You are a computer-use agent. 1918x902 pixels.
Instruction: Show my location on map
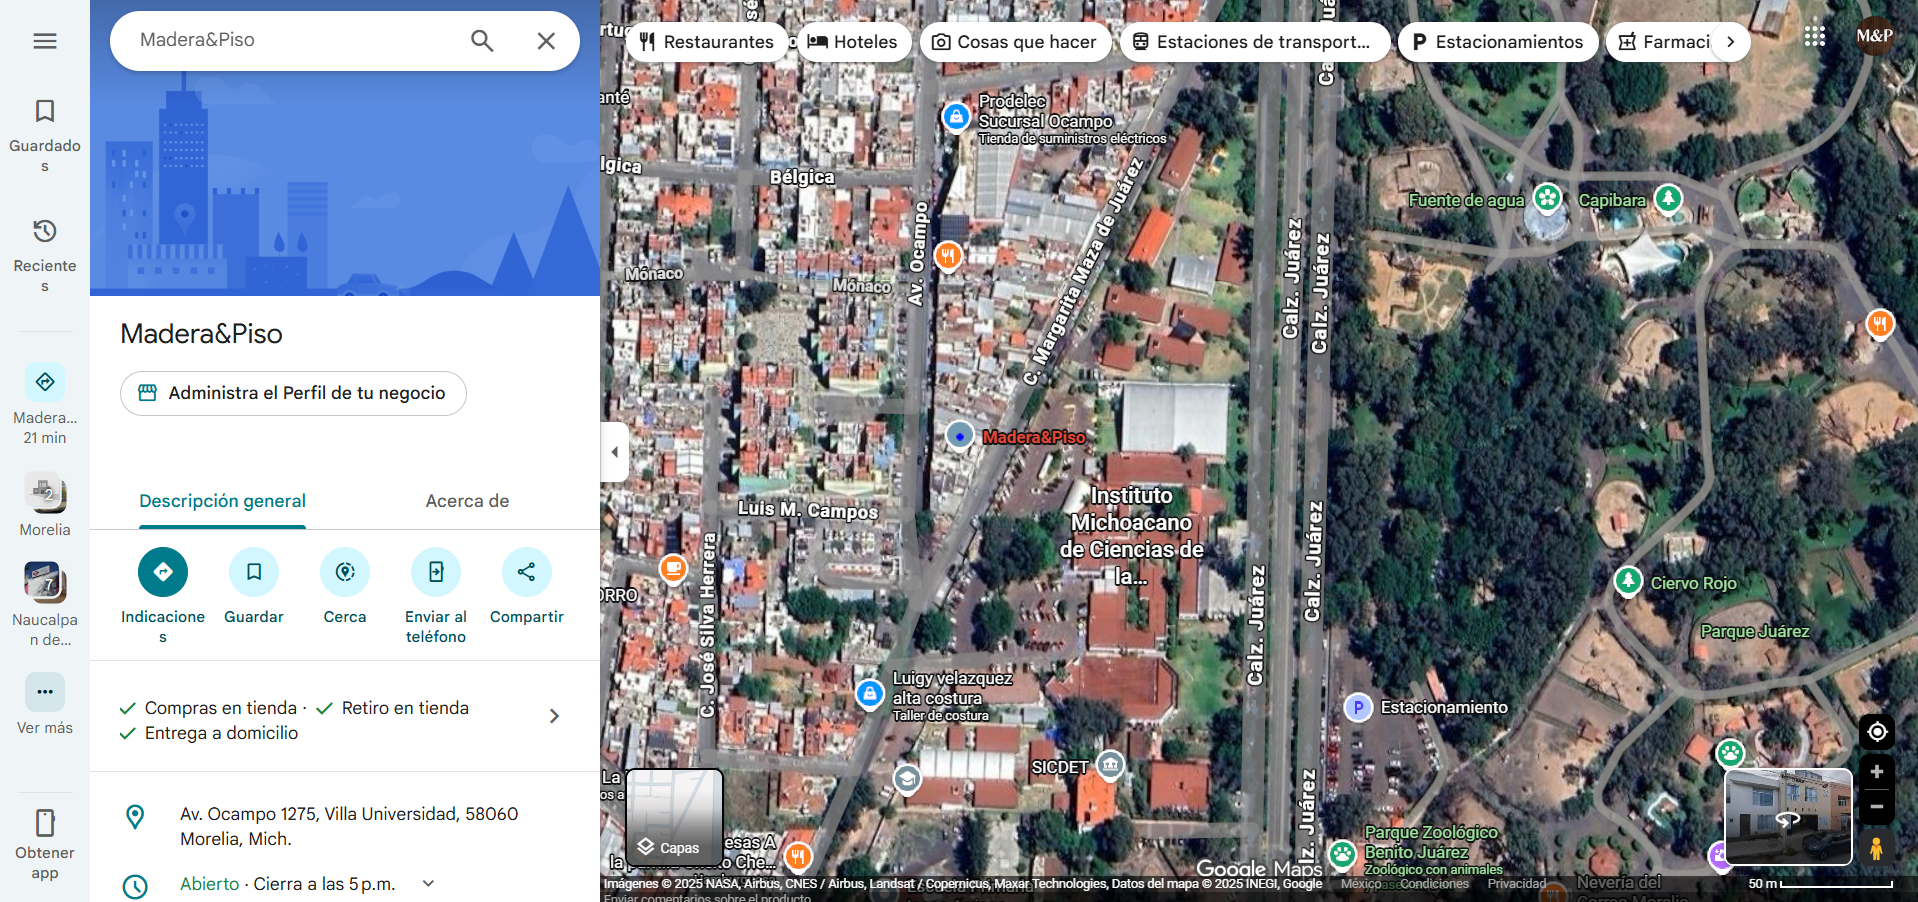pos(1876,732)
